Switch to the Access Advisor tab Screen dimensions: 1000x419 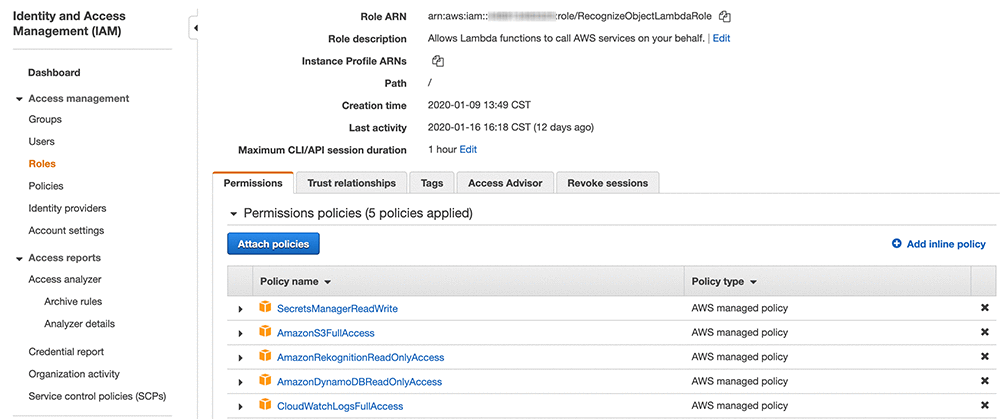505,183
